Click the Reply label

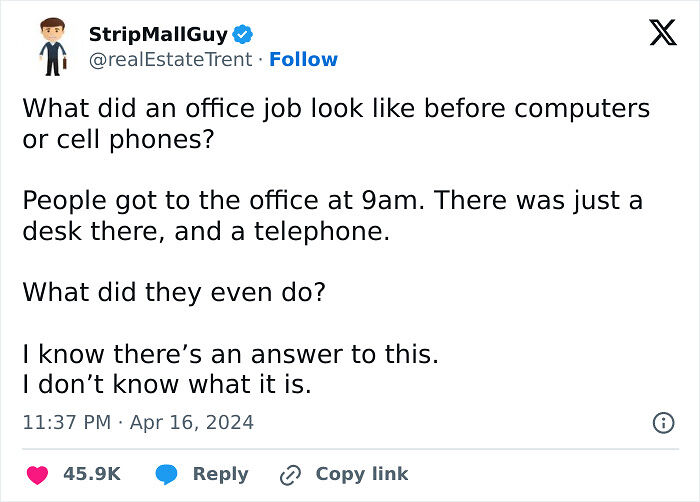220,474
